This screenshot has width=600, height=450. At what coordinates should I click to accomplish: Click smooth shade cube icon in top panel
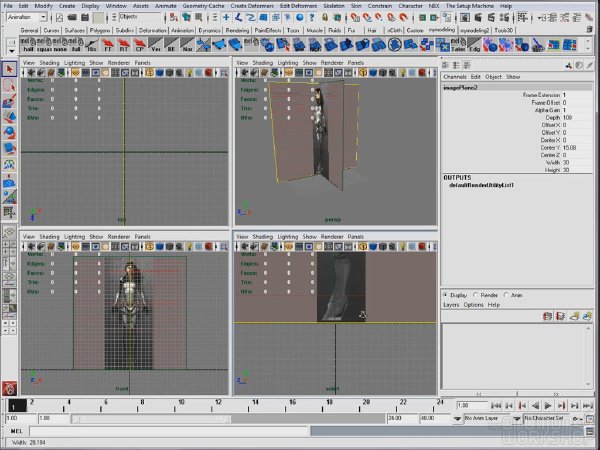[160, 72]
